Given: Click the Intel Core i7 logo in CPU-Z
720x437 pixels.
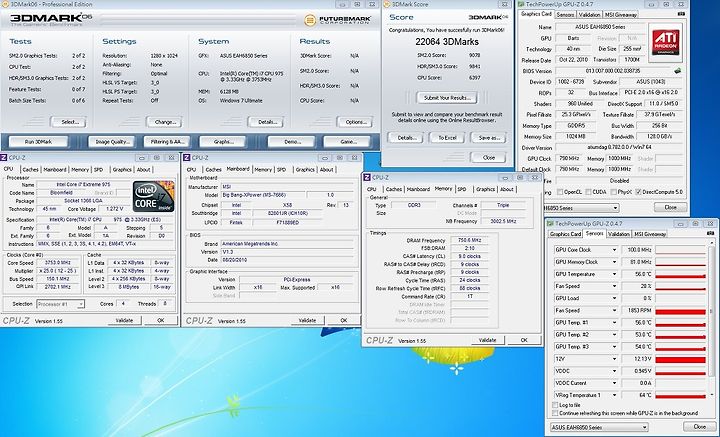Looking at the screenshot, I should pyautogui.click(x=153, y=197).
